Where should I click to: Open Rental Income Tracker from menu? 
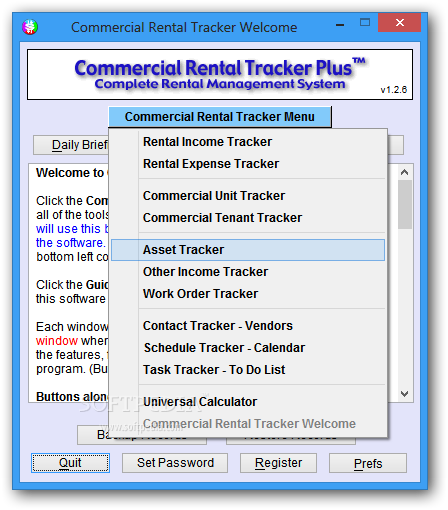[248, 142]
